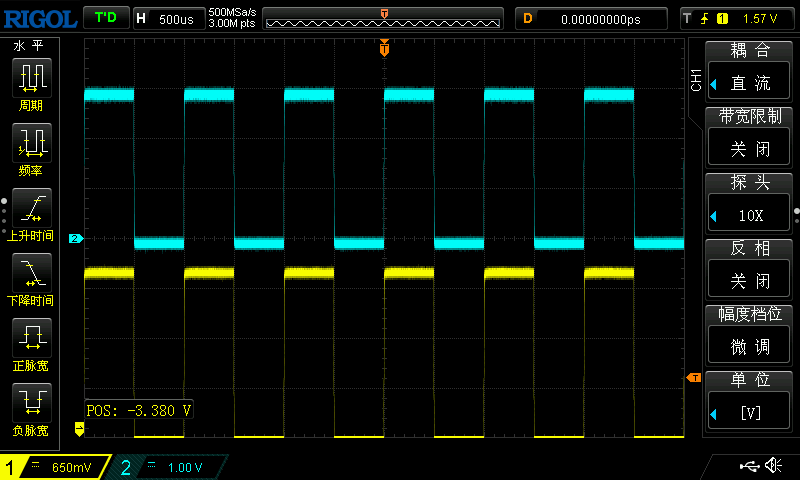The width and height of the screenshot is (800, 480).
Task: Open the 单位 unit dropdown
Action: click(750, 412)
